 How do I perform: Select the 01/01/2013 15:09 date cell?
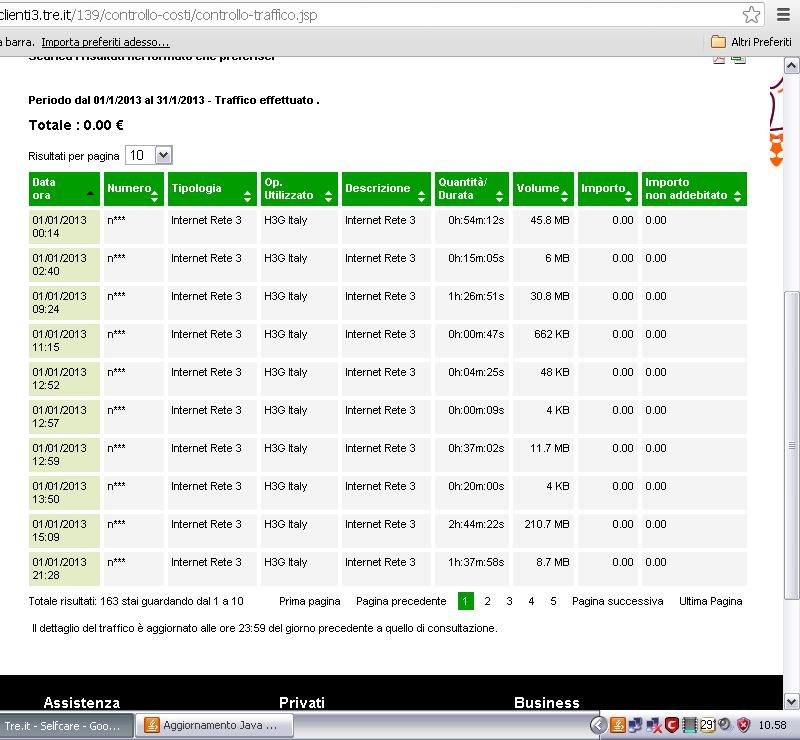tap(64, 531)
